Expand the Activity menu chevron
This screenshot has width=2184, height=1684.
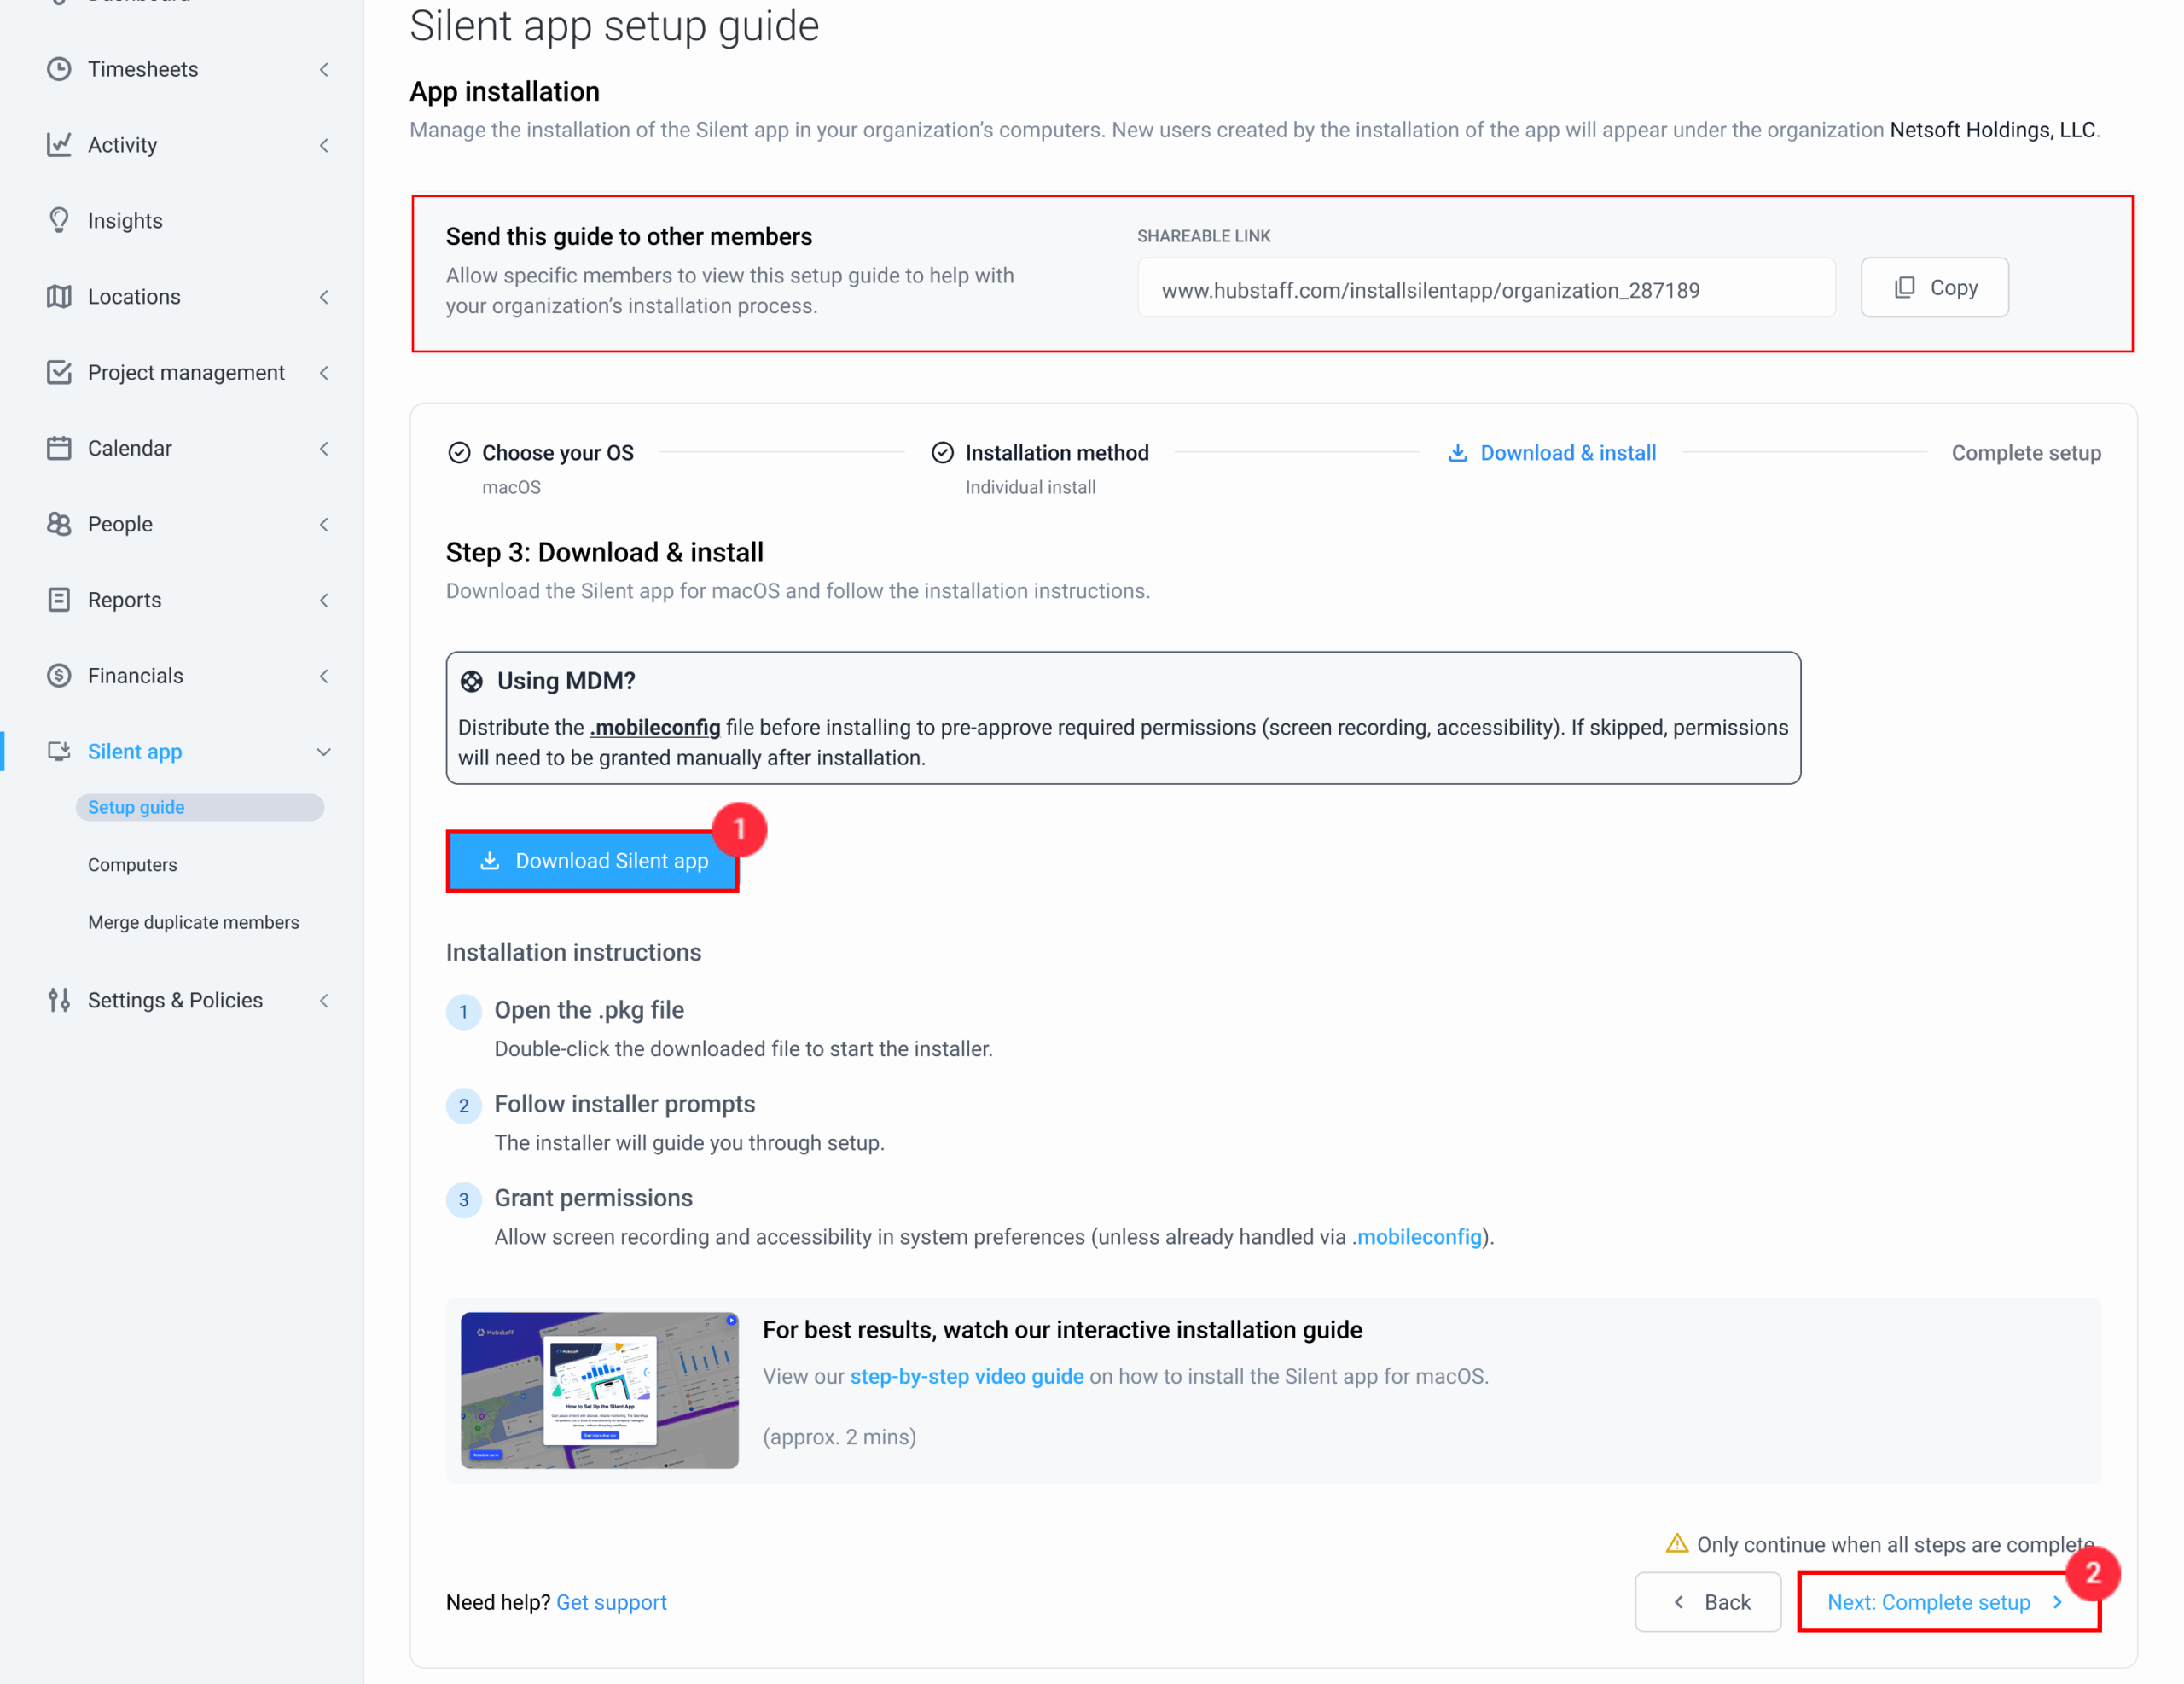(x=324, y=145)
